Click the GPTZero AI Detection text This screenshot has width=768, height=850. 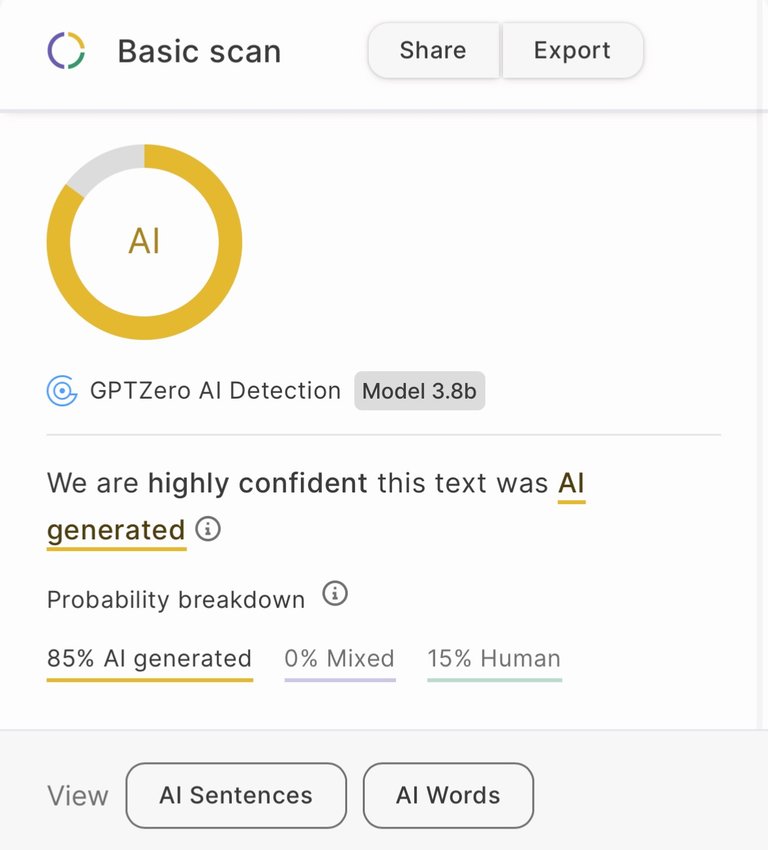[215, 391]
